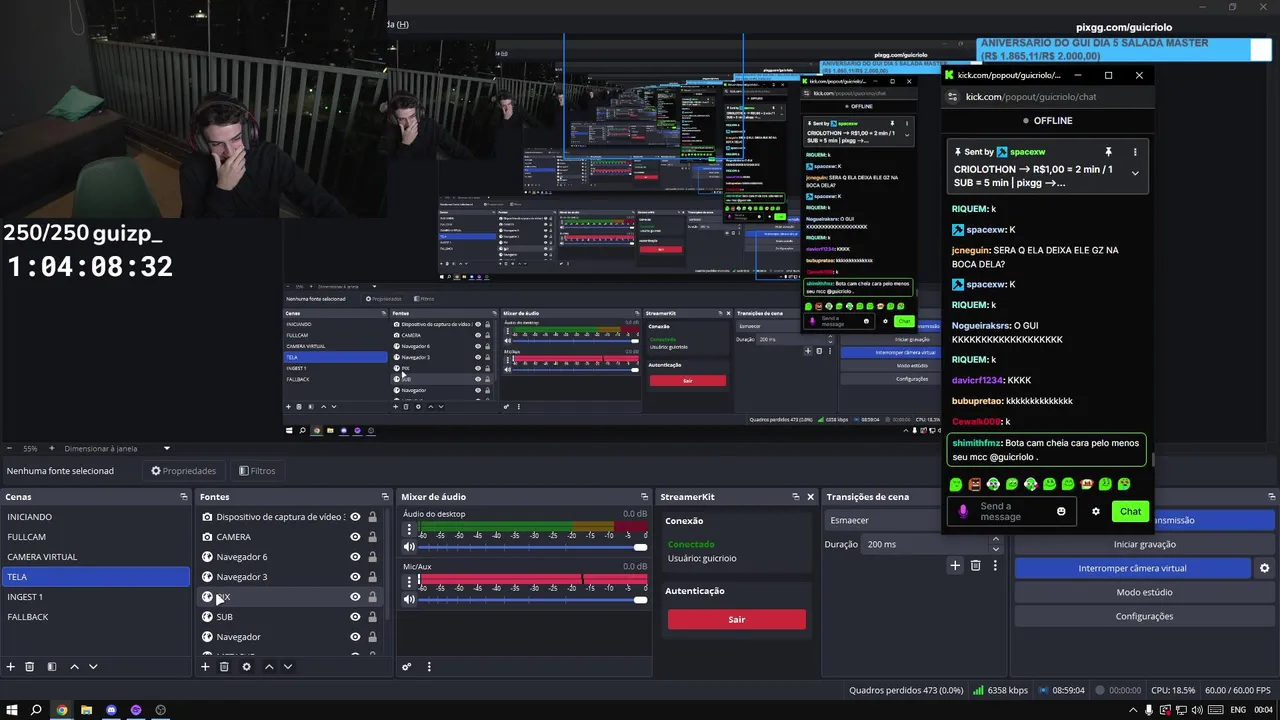Viewport: 1280px width, 720px height.
Task: Remove selected scene with trash icon in Cenas
Action: (30, 667)
